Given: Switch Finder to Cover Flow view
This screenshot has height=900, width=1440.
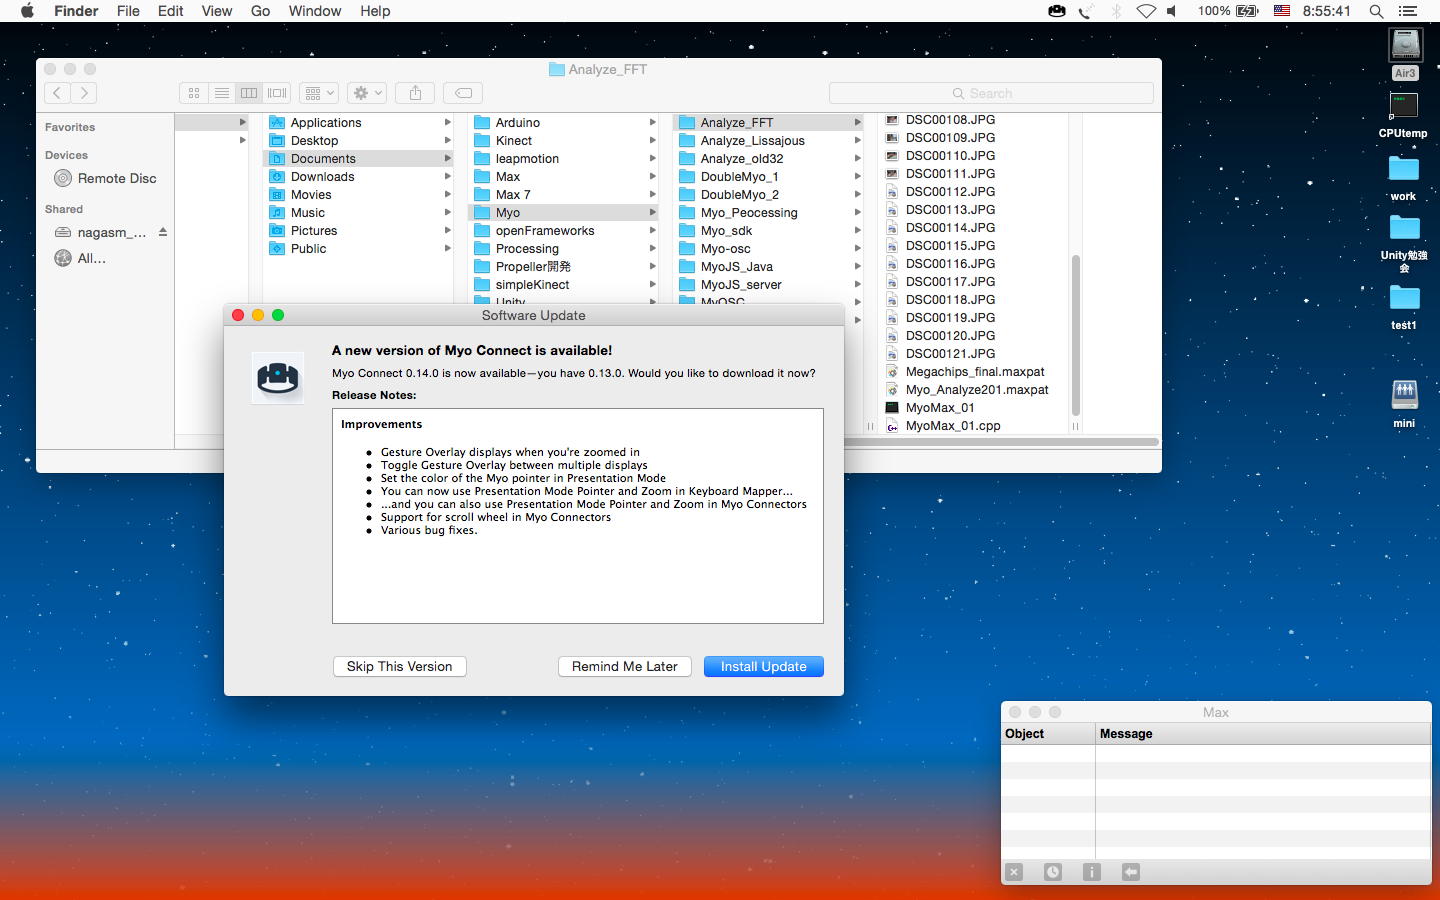Looking at the screenshot, I should click(x=277, y=93).
